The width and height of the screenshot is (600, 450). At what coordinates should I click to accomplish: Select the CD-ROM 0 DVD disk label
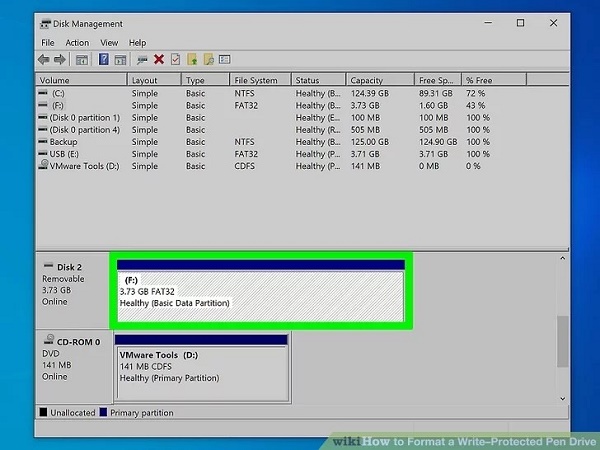click(x=74, y=367)
